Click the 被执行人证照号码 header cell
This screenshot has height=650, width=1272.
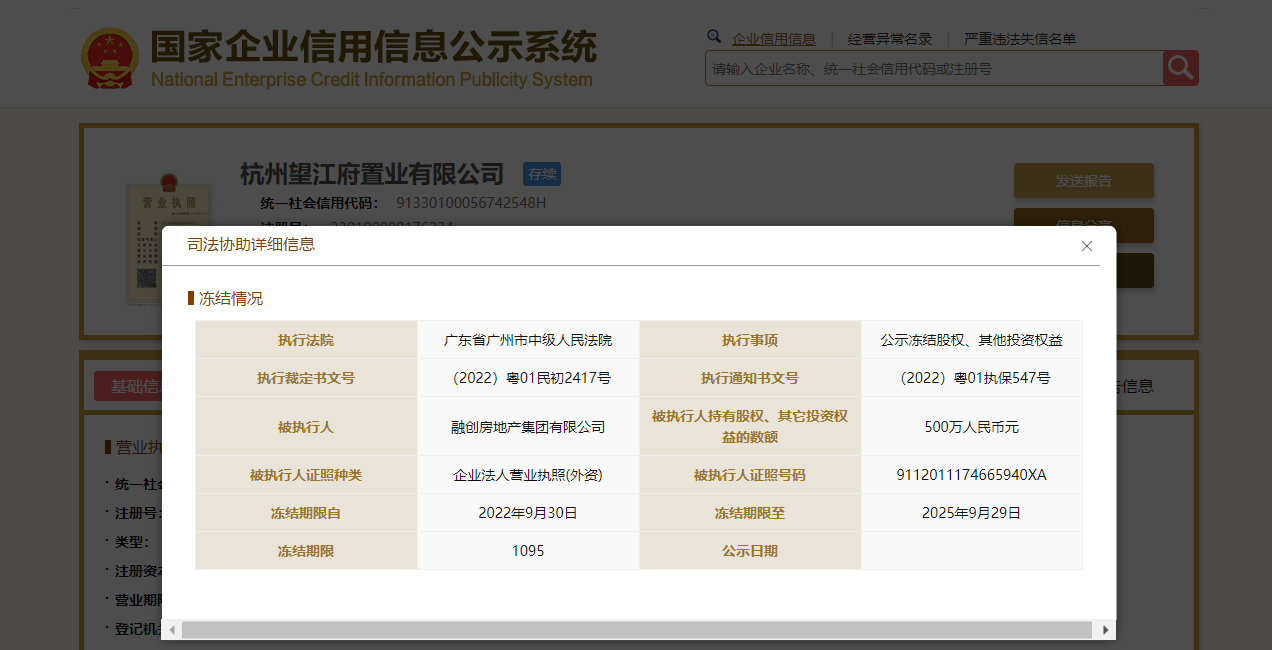(x=750, y=475)
